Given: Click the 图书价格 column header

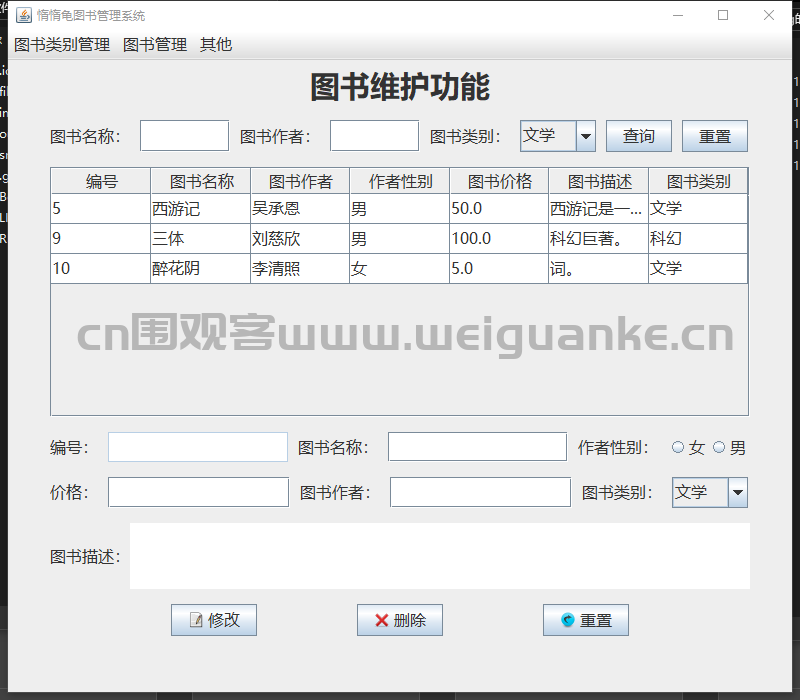Looking at the screenshot, I should tap(499, 181).
